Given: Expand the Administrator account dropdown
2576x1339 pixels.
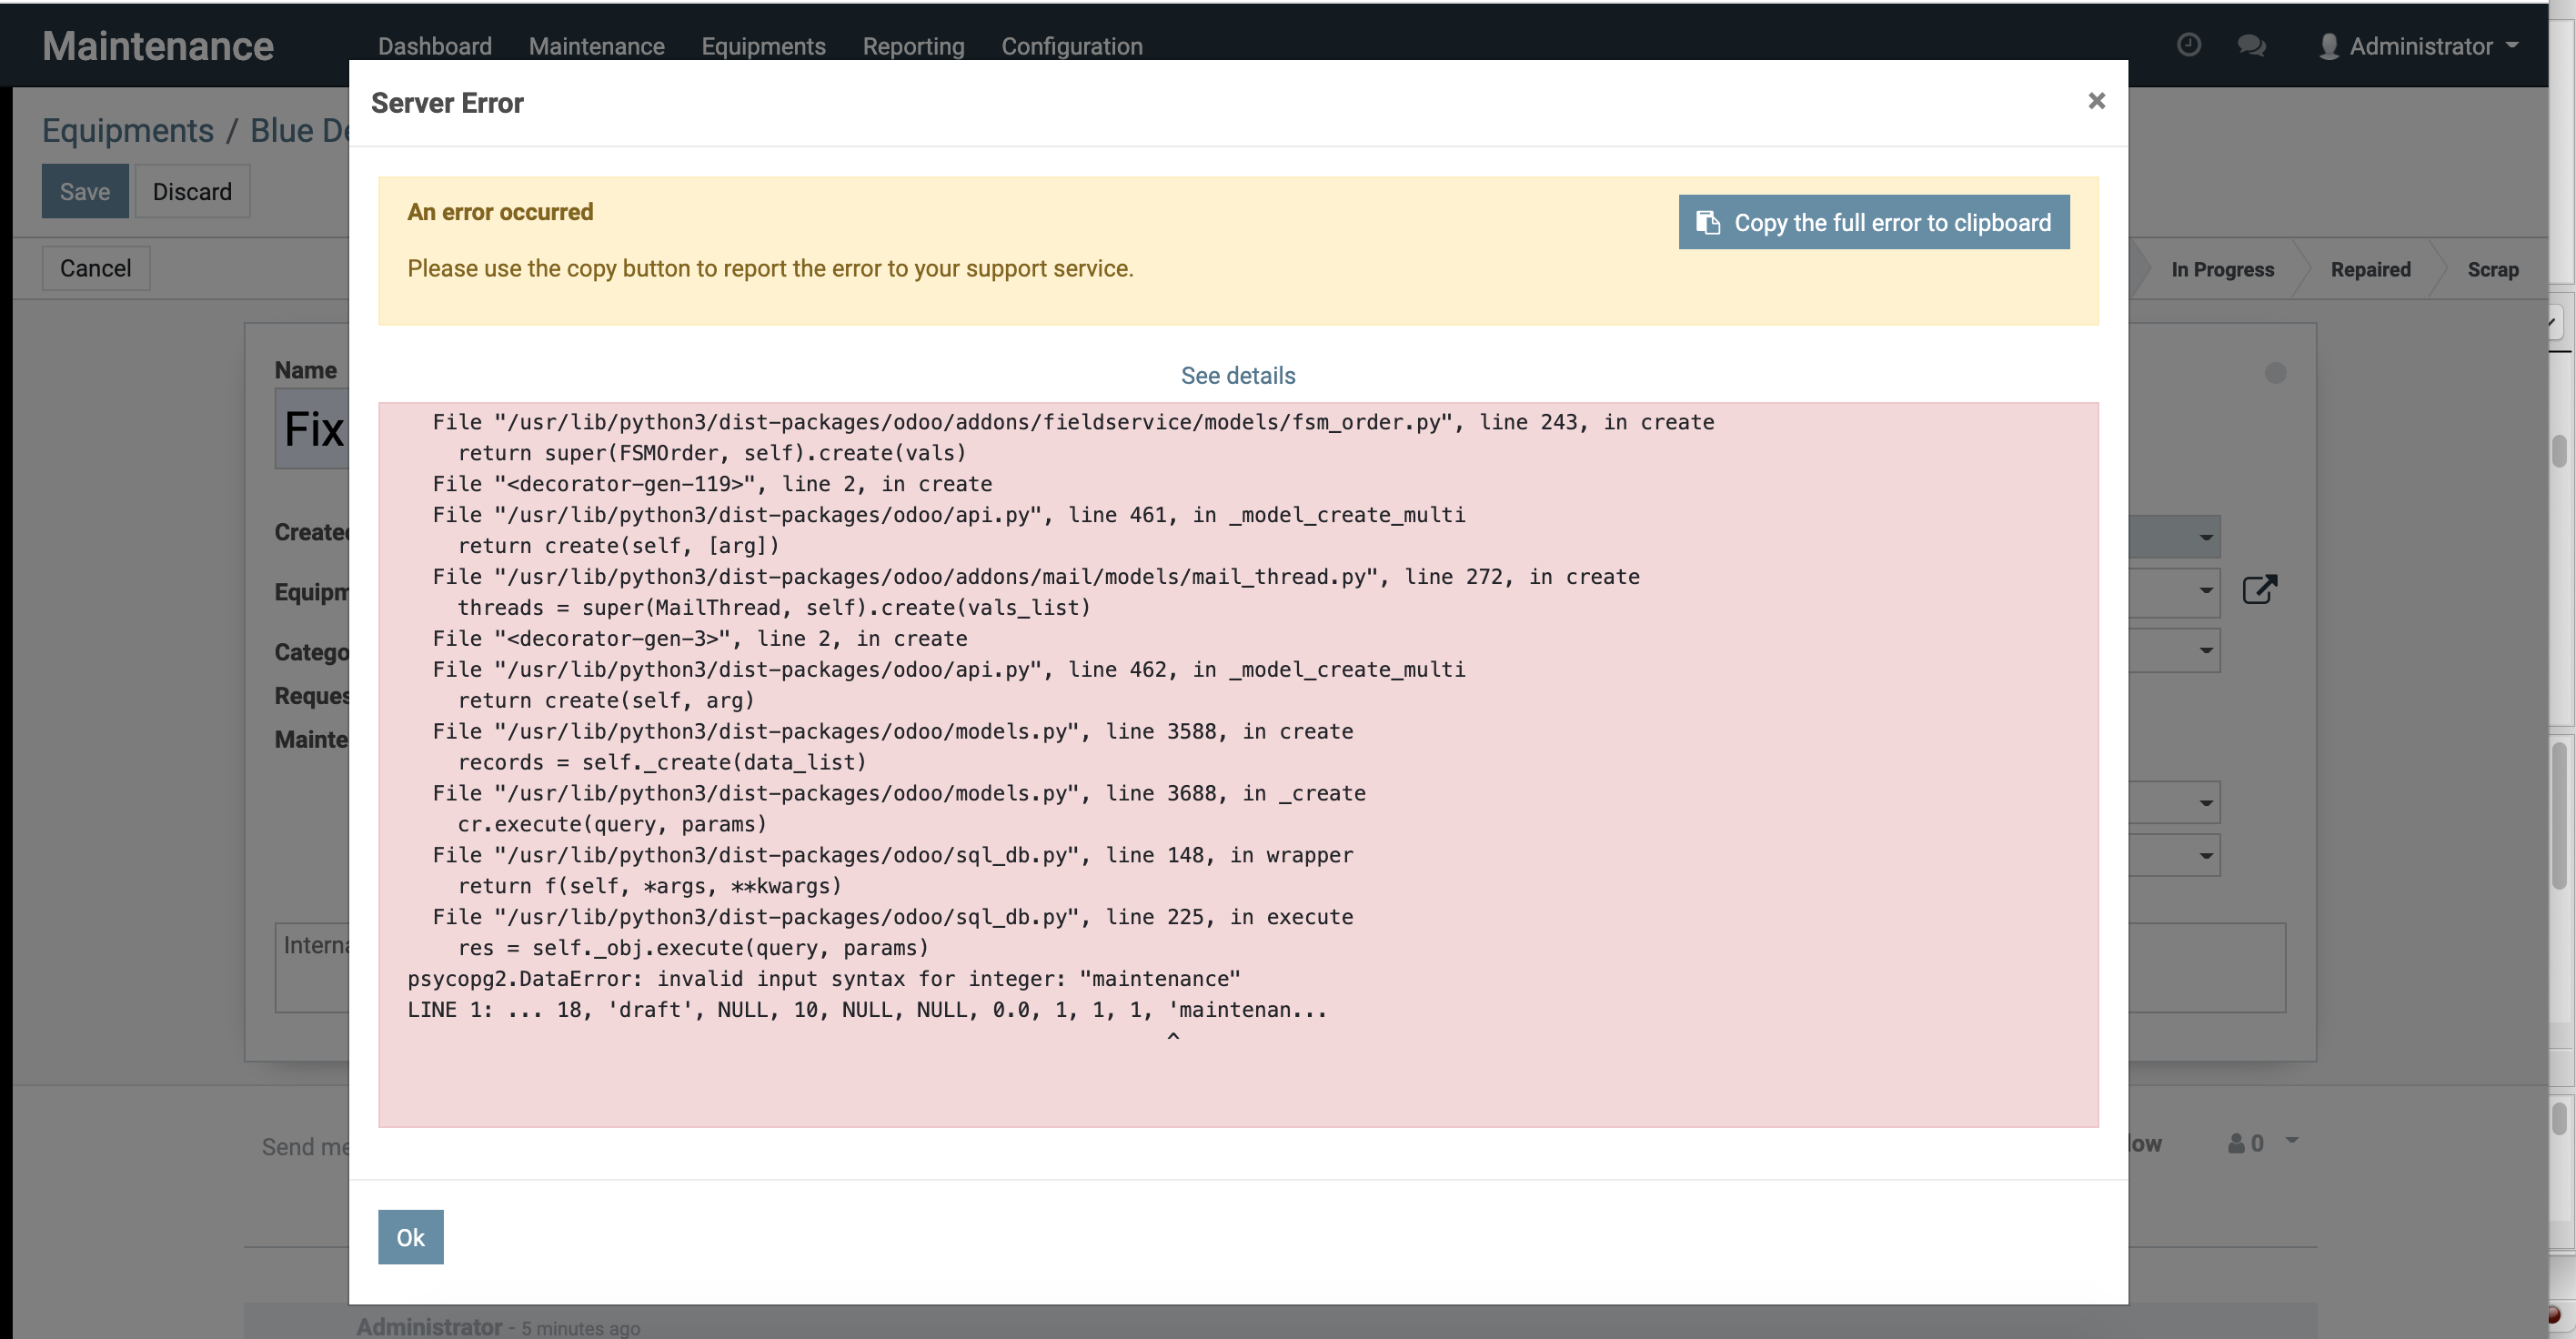Looking at the screenshot, I should tap(2514, 45).
